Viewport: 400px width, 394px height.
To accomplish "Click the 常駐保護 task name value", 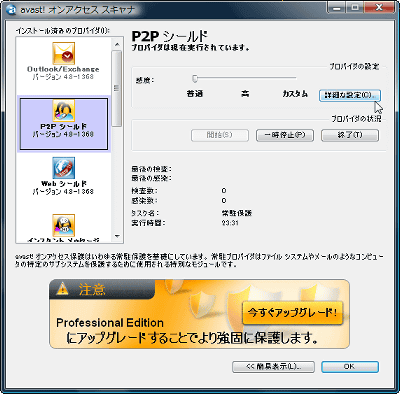I will (x=237, y=213).
